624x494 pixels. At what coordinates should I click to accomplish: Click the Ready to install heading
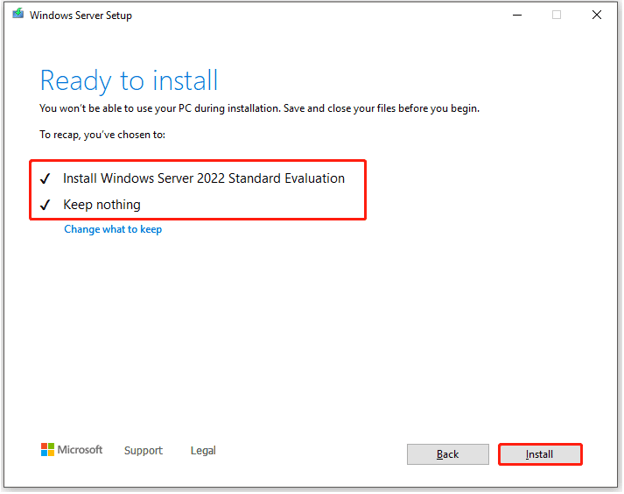click(x=128, y=81)
